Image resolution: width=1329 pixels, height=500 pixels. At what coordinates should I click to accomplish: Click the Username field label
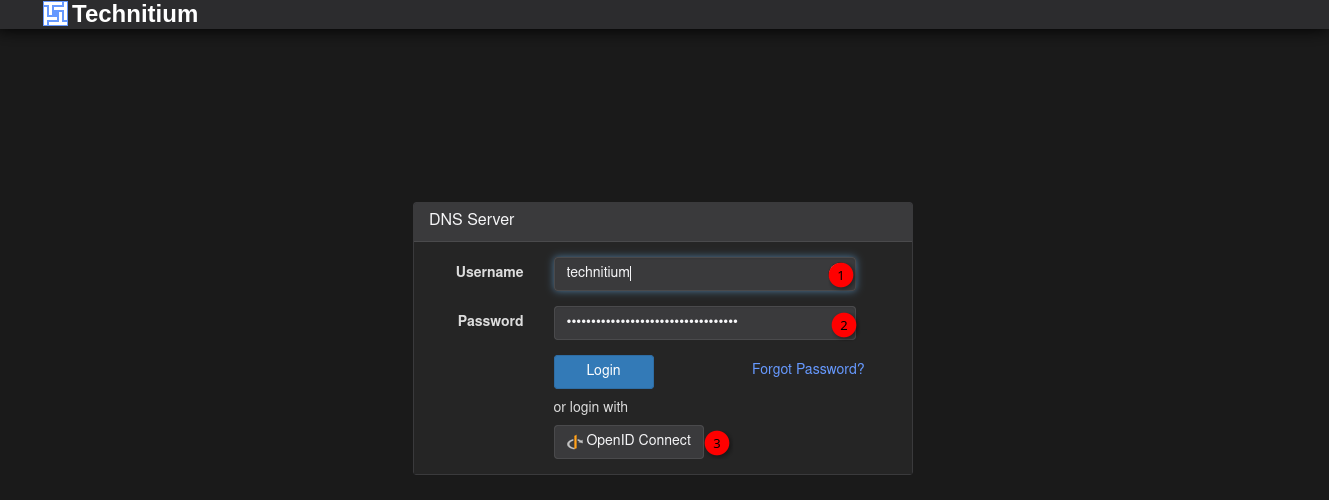coord(490,272)
